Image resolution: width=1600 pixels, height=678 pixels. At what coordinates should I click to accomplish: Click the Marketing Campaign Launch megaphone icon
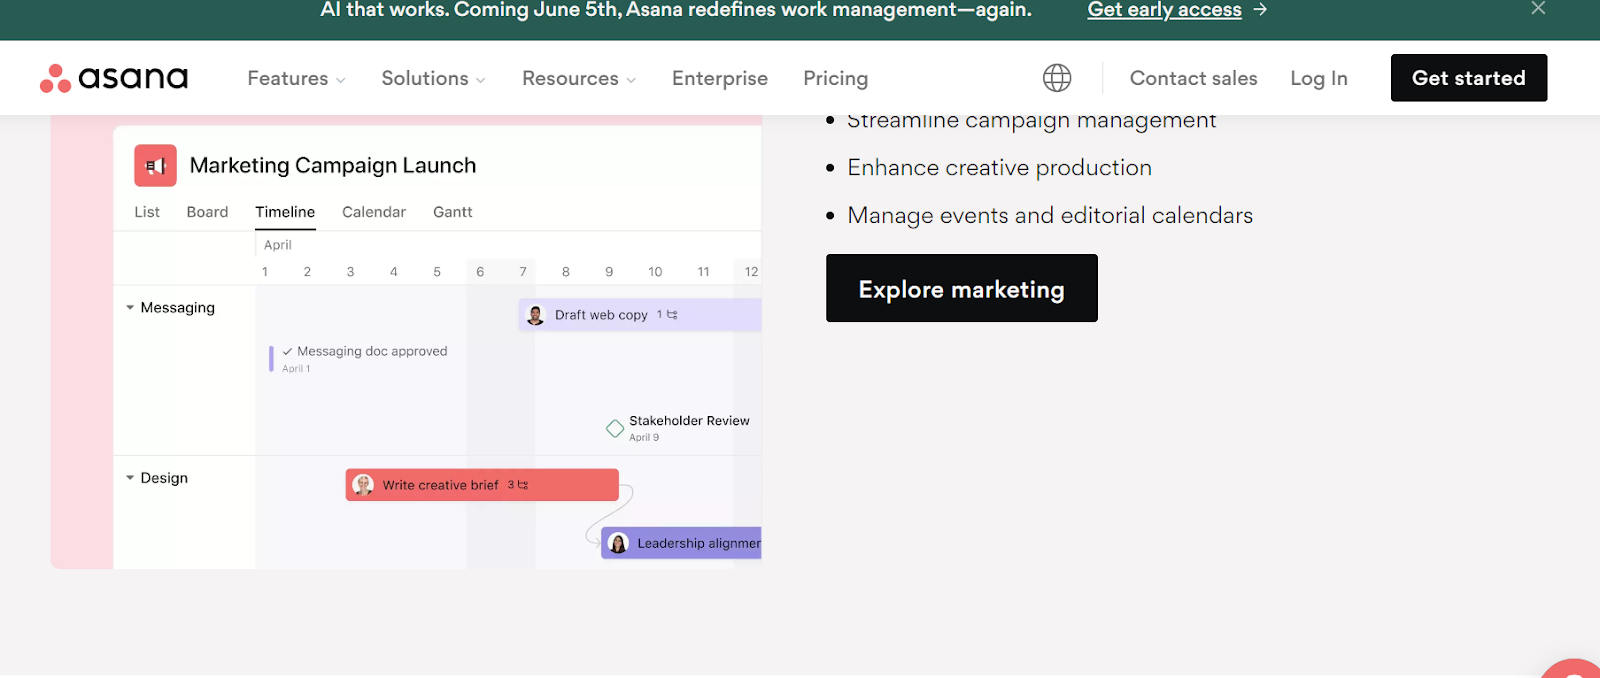coord(155,166)
